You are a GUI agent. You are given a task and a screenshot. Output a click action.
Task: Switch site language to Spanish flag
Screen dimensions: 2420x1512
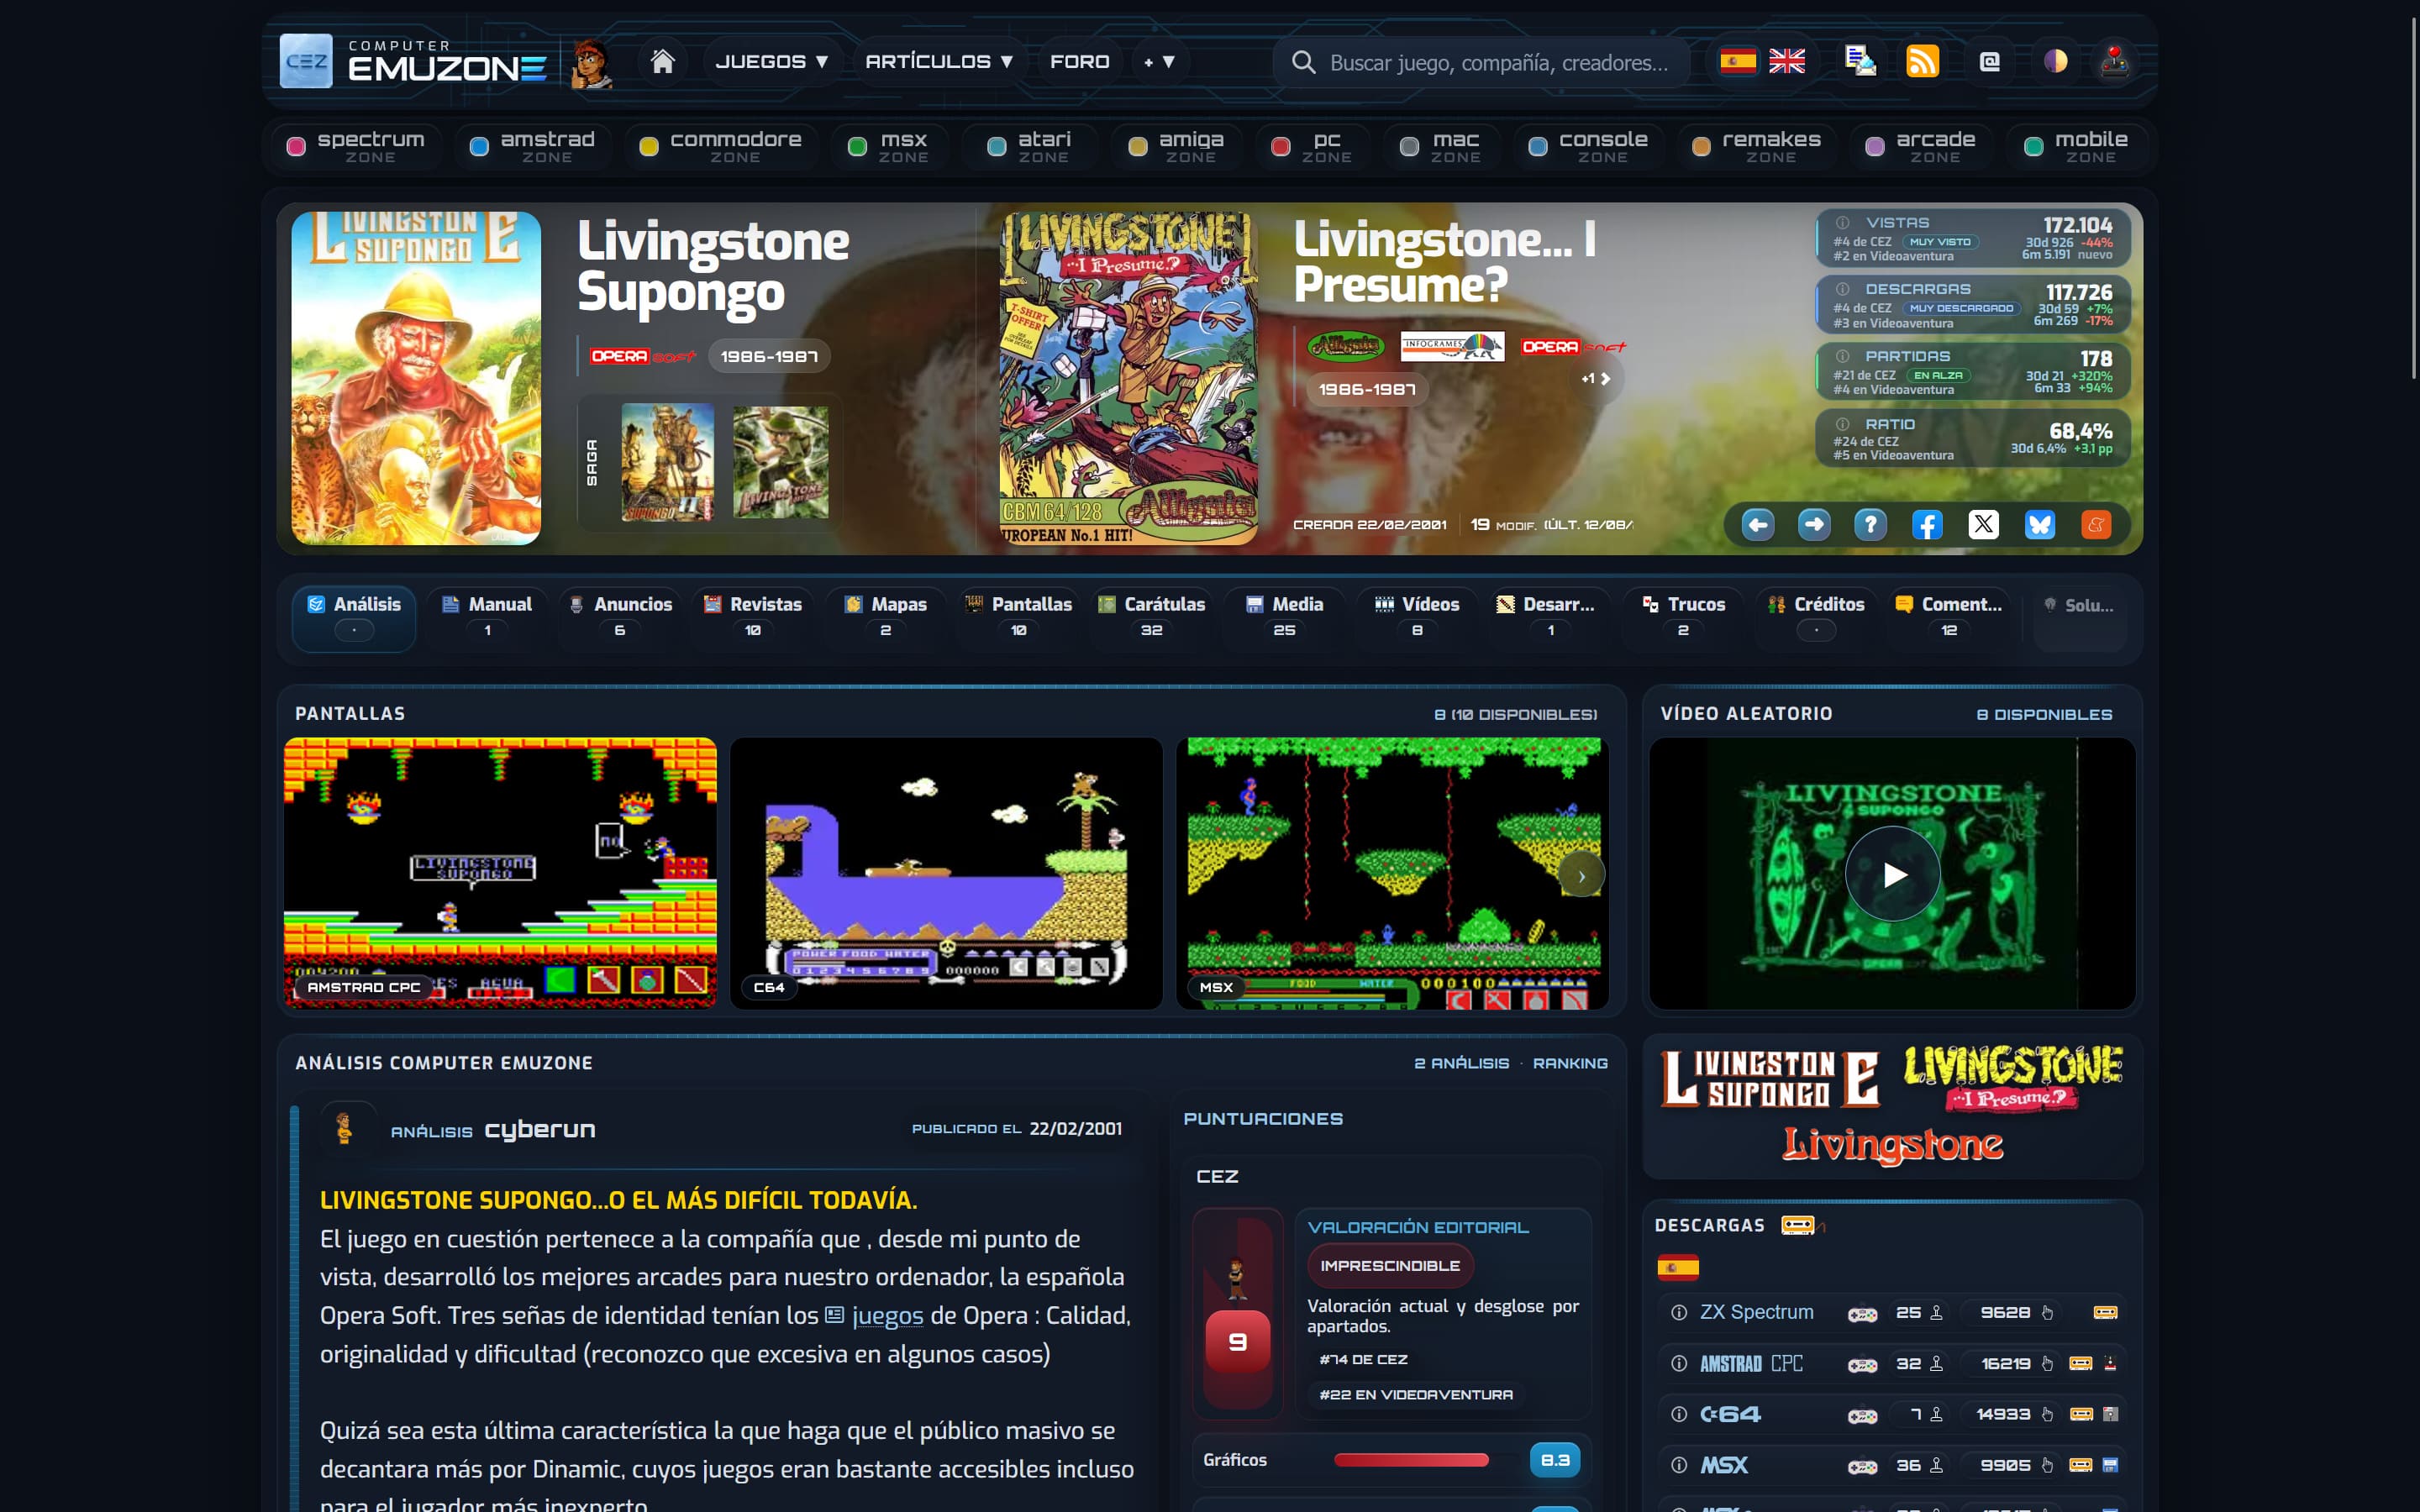(x=1738, y=62)
